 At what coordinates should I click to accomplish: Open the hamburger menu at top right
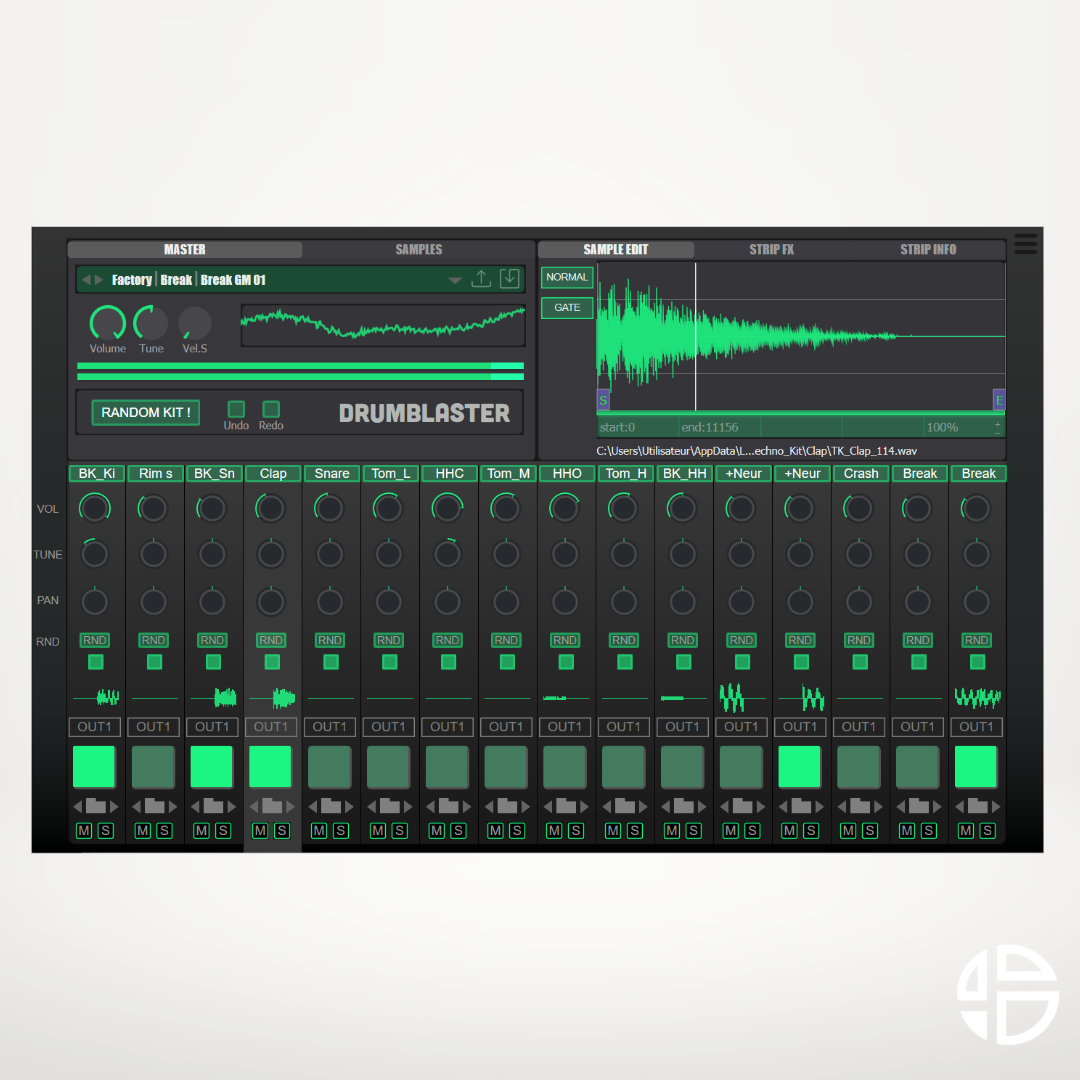click(x=1024, y=243)
